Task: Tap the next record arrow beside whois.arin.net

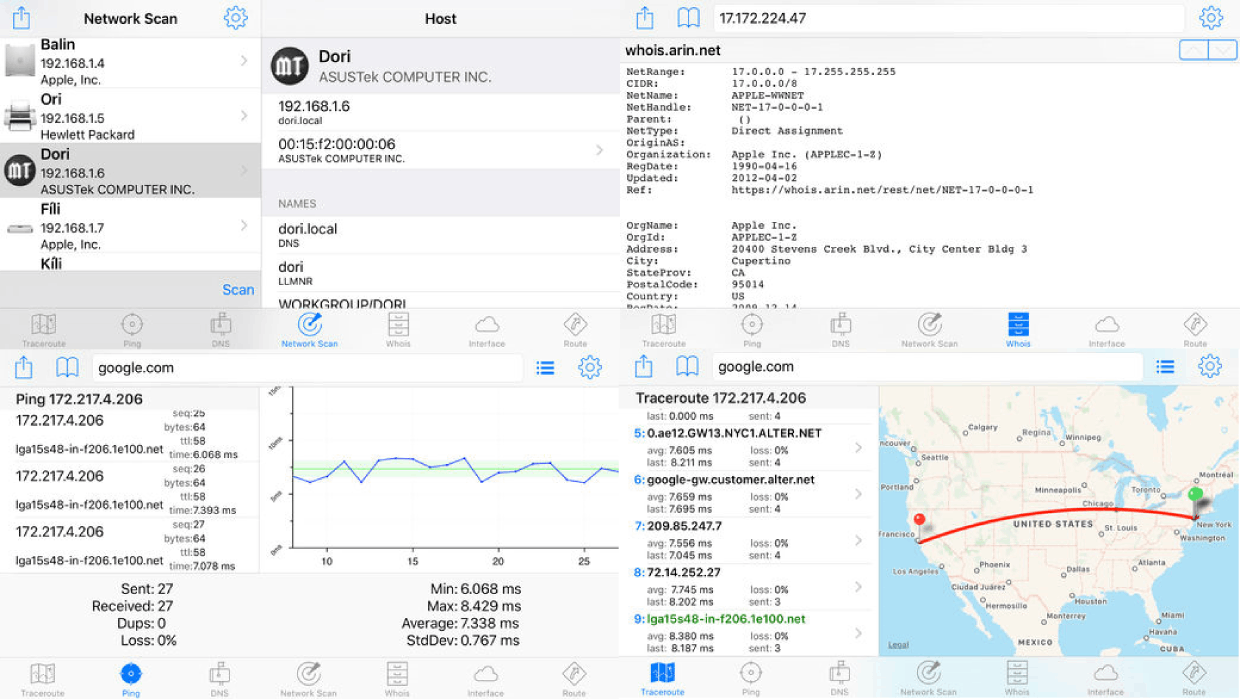Action: coord(1222,49)
